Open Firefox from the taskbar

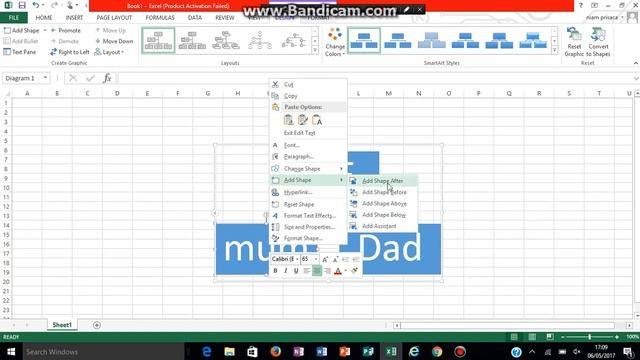tap(276, 351)
